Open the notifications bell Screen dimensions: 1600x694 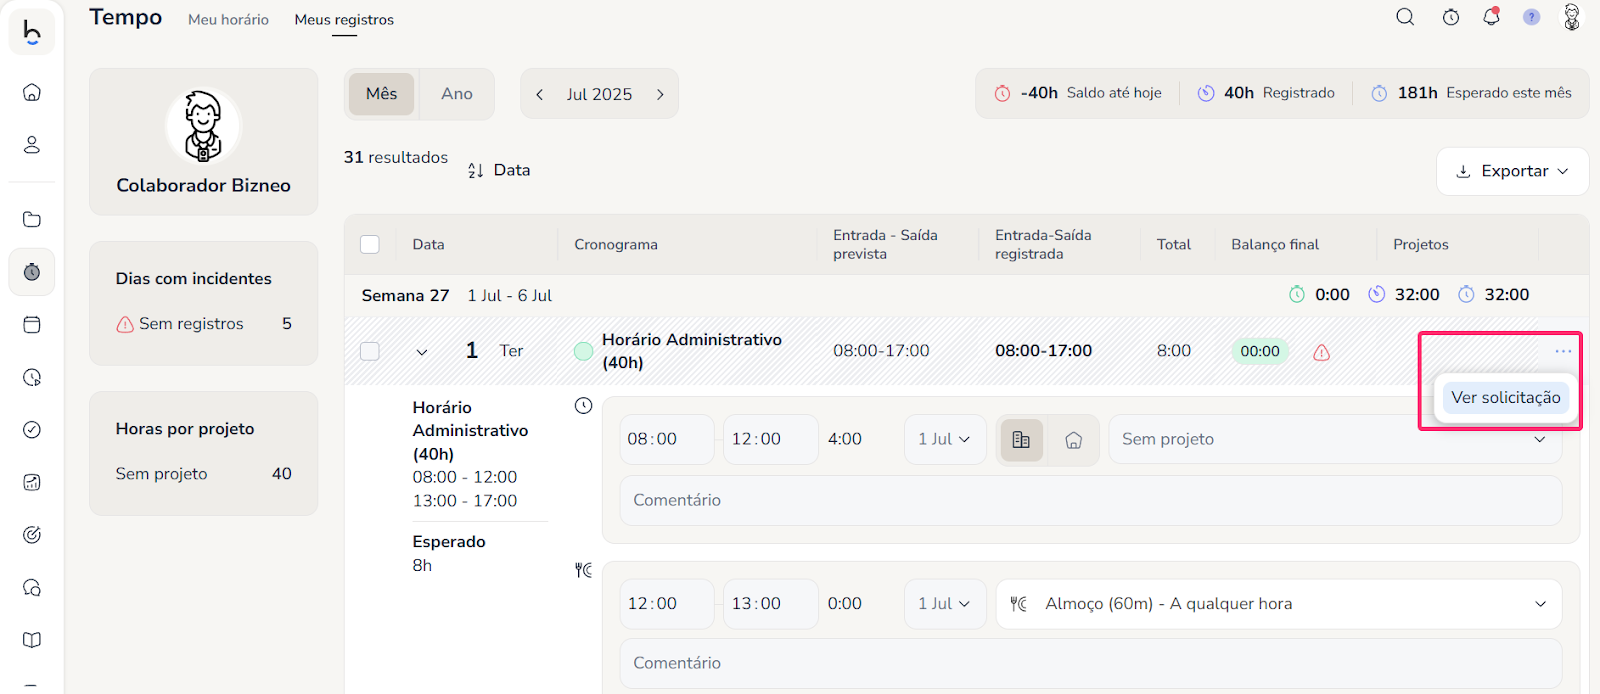[x=1491, y=17]
